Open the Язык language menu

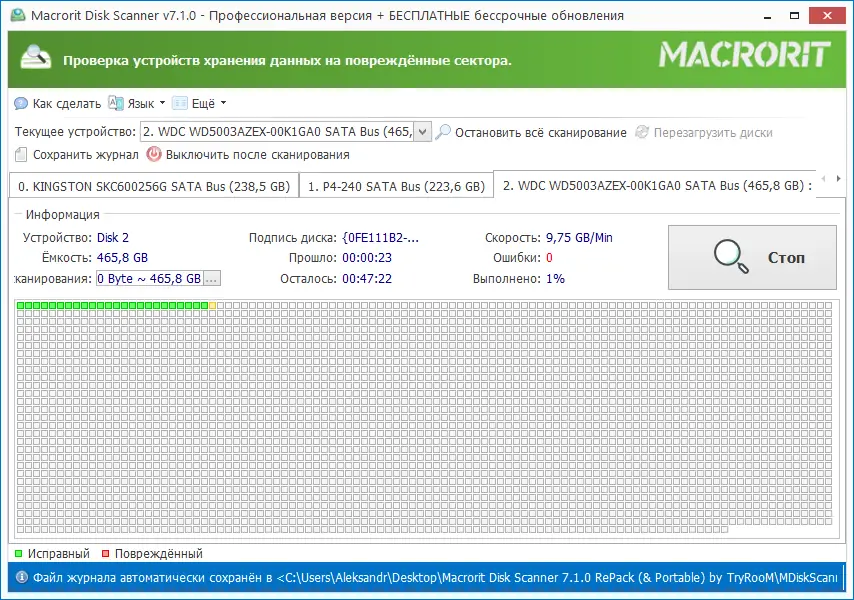[137, 103]
